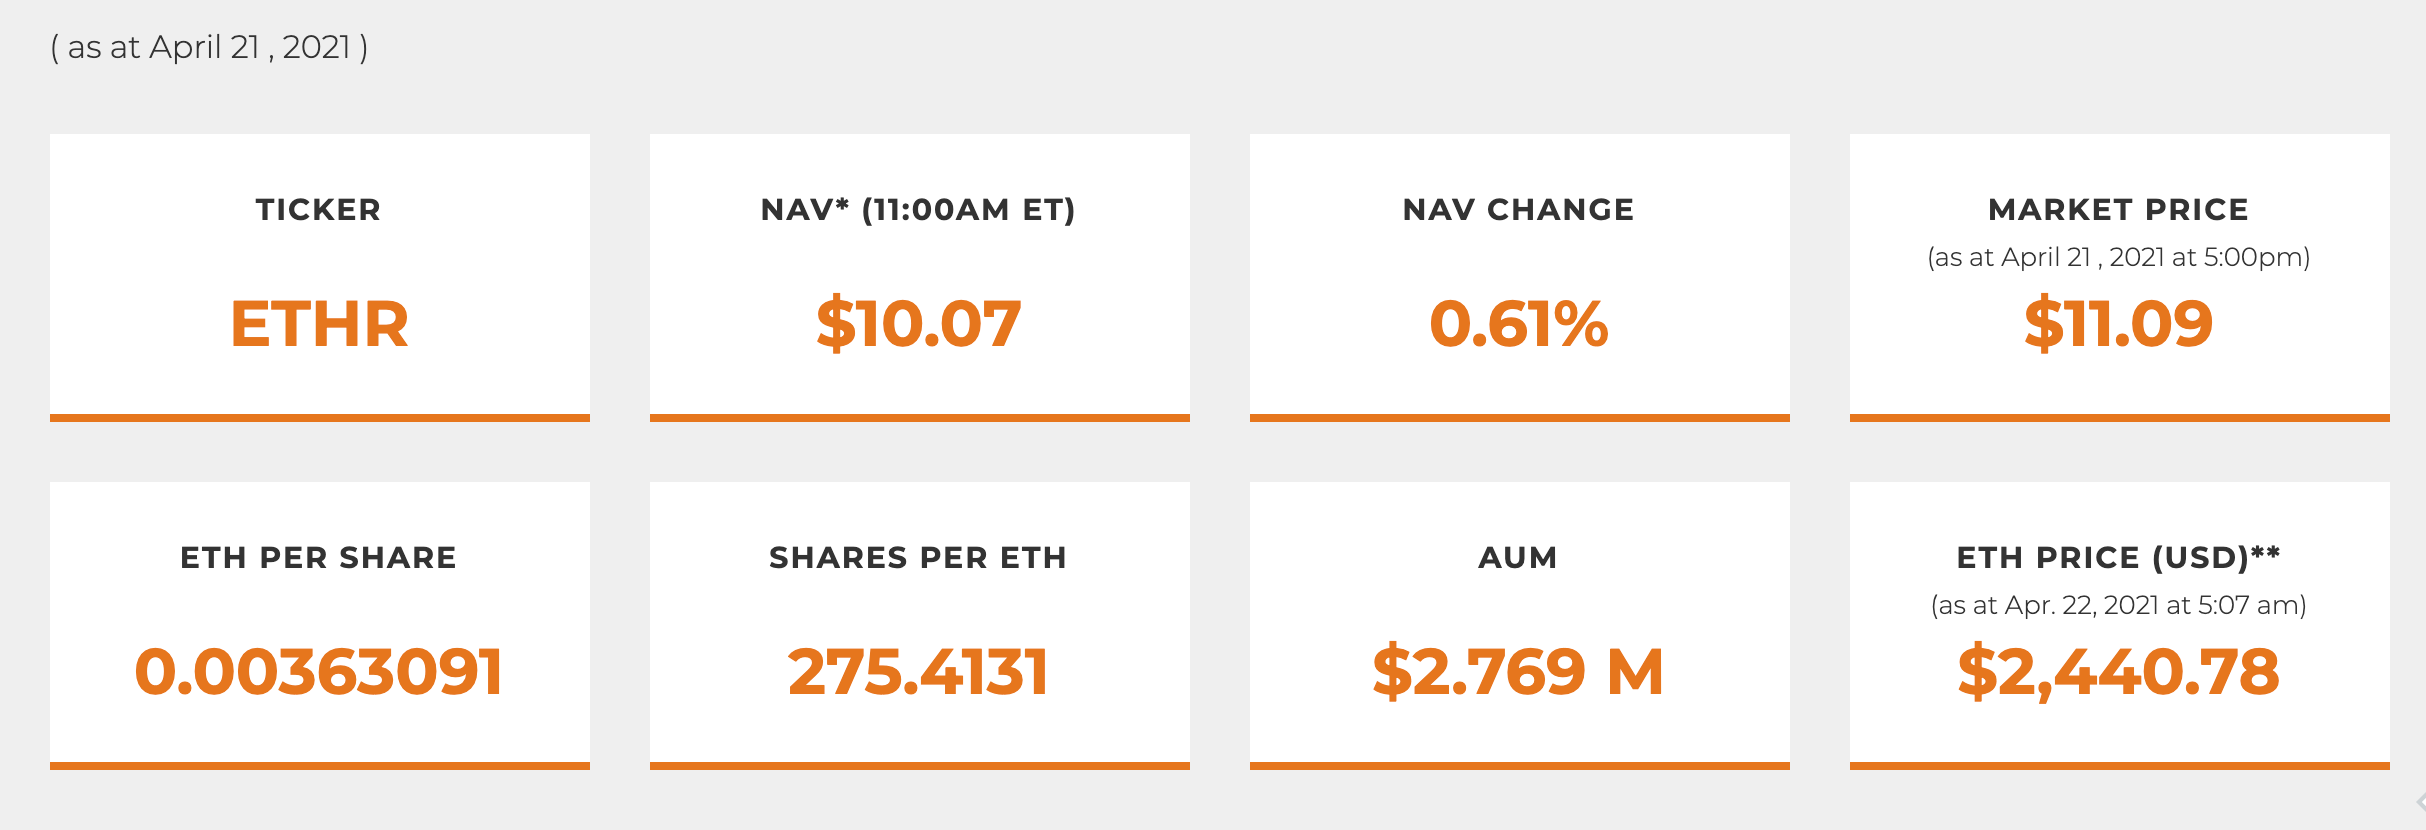Select the TICKER card heading
Screen dimensions: 2426x830
[x=319, y=210]
